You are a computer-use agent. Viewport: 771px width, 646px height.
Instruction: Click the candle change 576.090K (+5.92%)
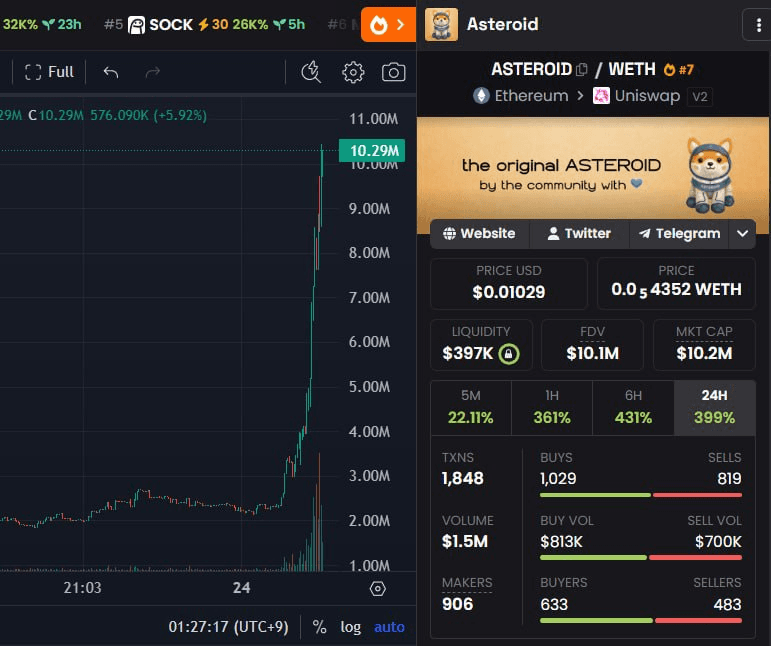[148, 116]
